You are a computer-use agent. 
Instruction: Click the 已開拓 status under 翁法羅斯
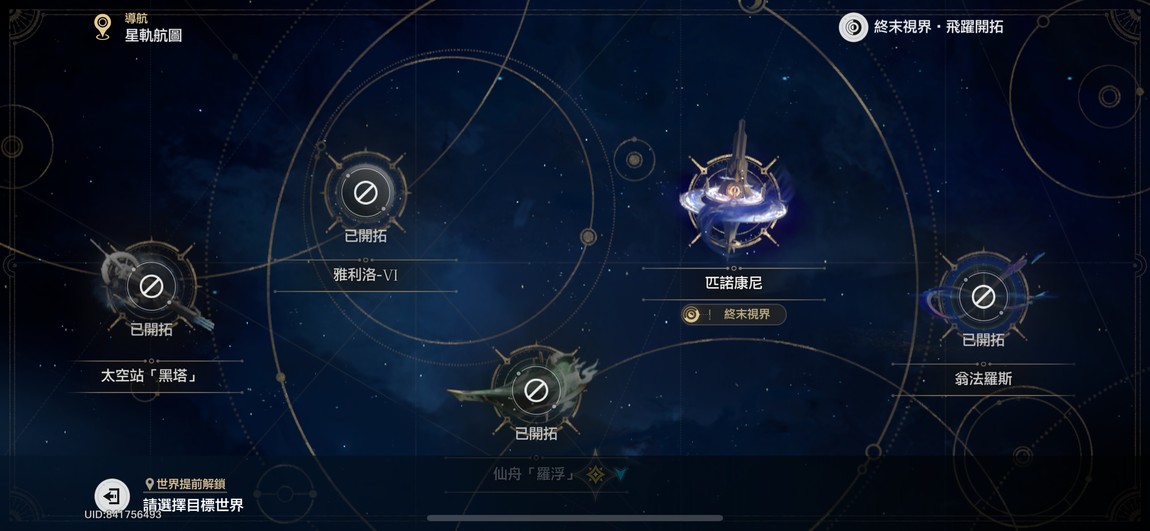983,340
